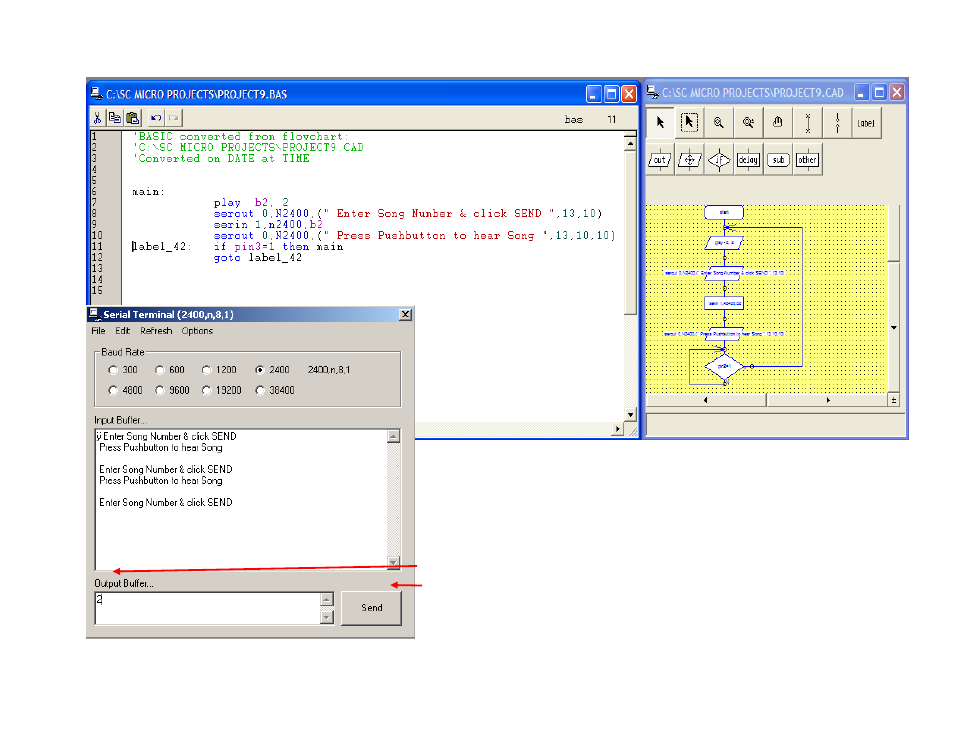Add the motor/movement parallelogram block
The height and width of the screenshot is (737, 954).
pos(689,160)
